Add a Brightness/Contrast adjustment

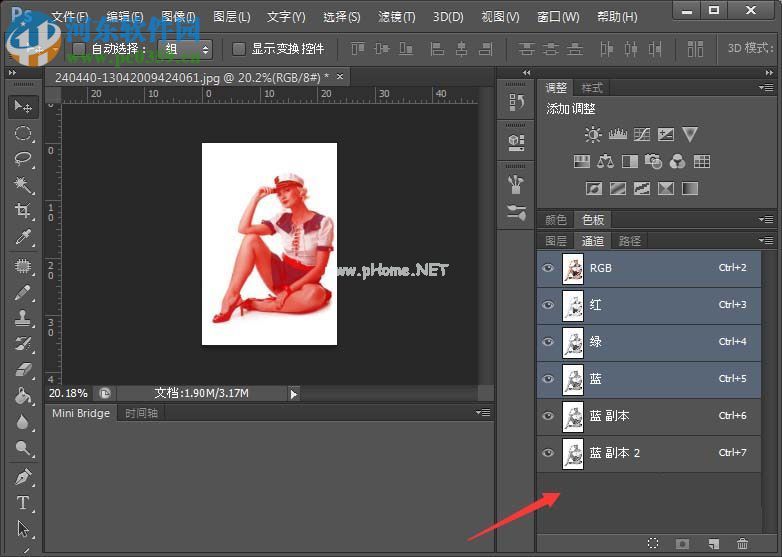tap(593, 135)
